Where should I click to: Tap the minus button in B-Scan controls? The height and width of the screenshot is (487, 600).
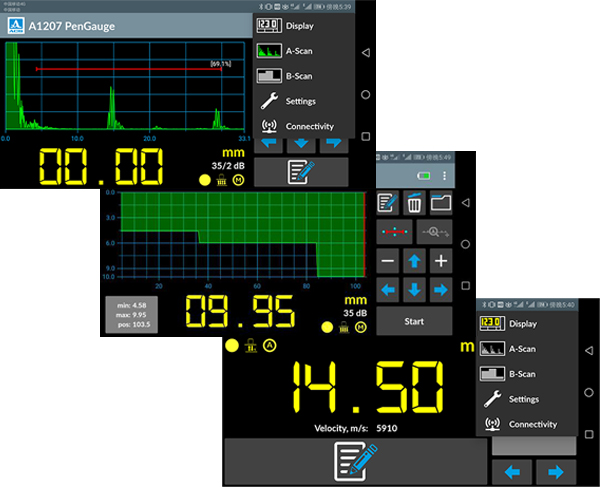(x=388, y=261)
